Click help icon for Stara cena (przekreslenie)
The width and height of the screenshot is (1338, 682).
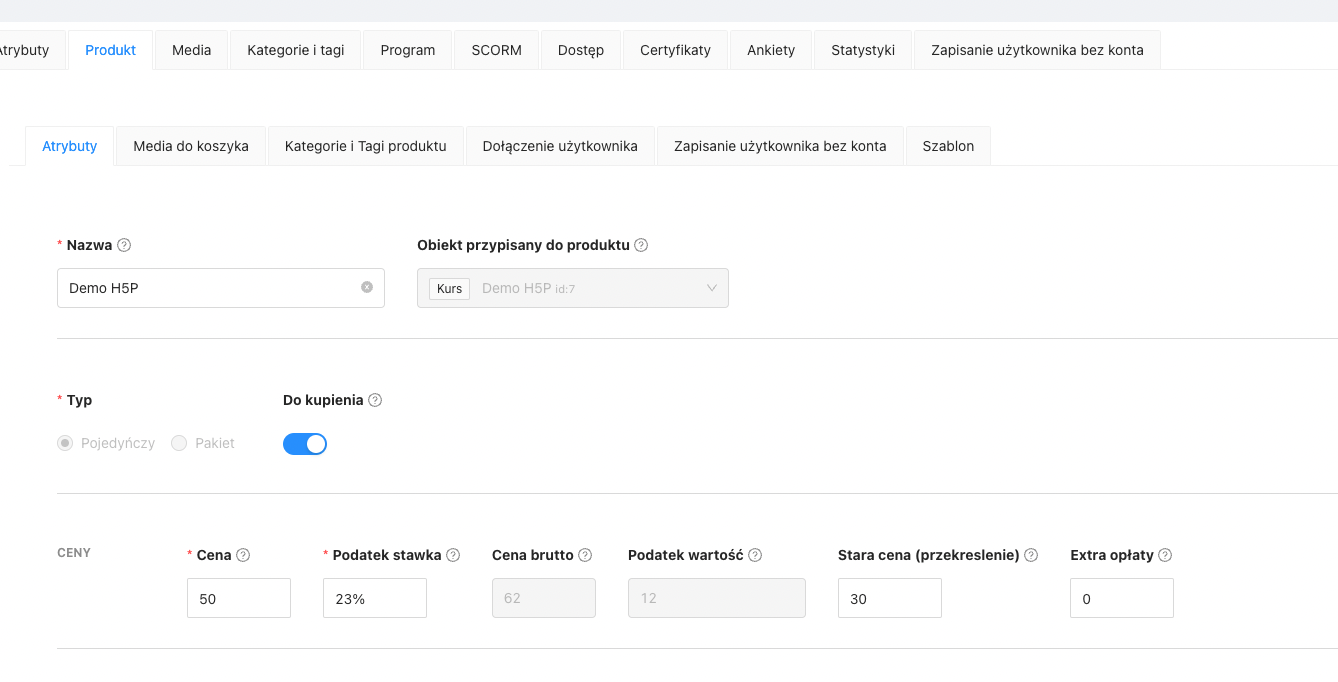1030,554
